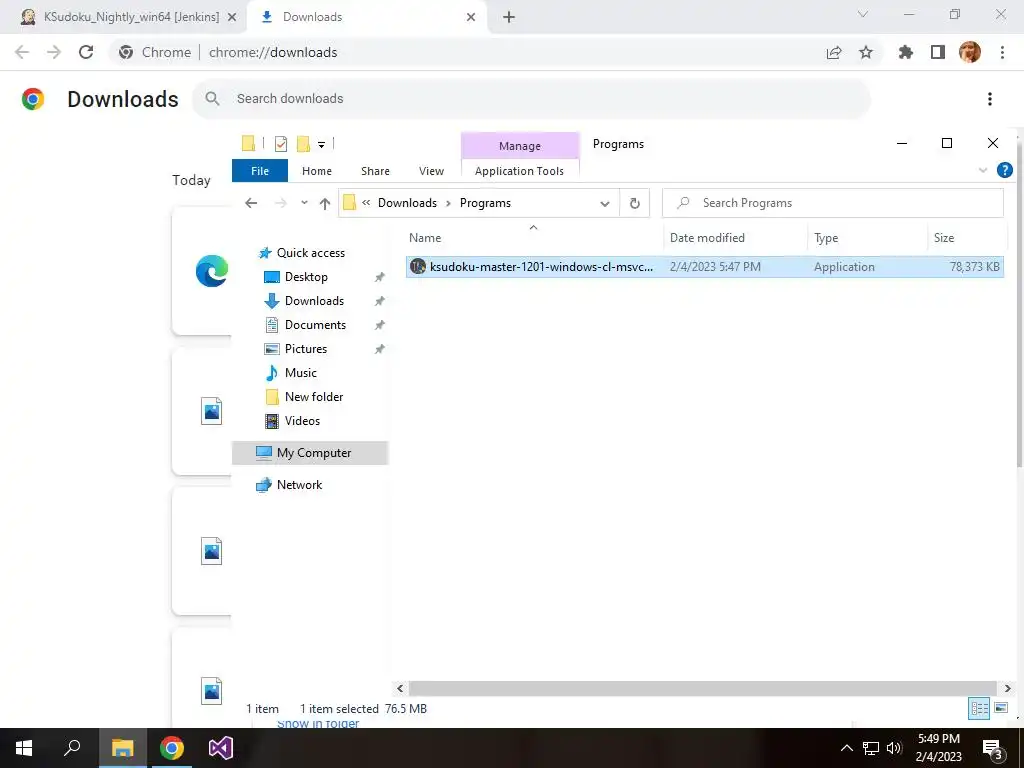Click Chrome icon on the taskbar
Image resolution: width=1024 pixels, height=768 pixels.
[x=172, y=748]
